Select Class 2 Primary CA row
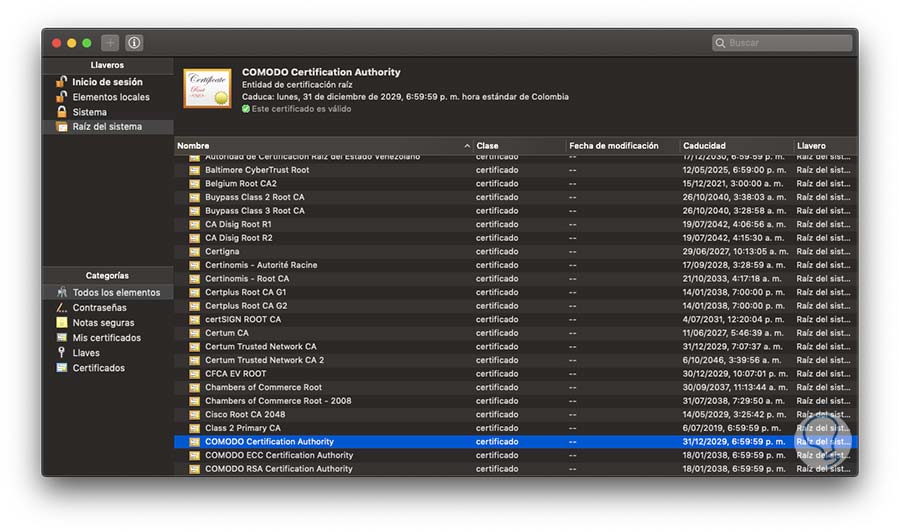 pos(516,428)
